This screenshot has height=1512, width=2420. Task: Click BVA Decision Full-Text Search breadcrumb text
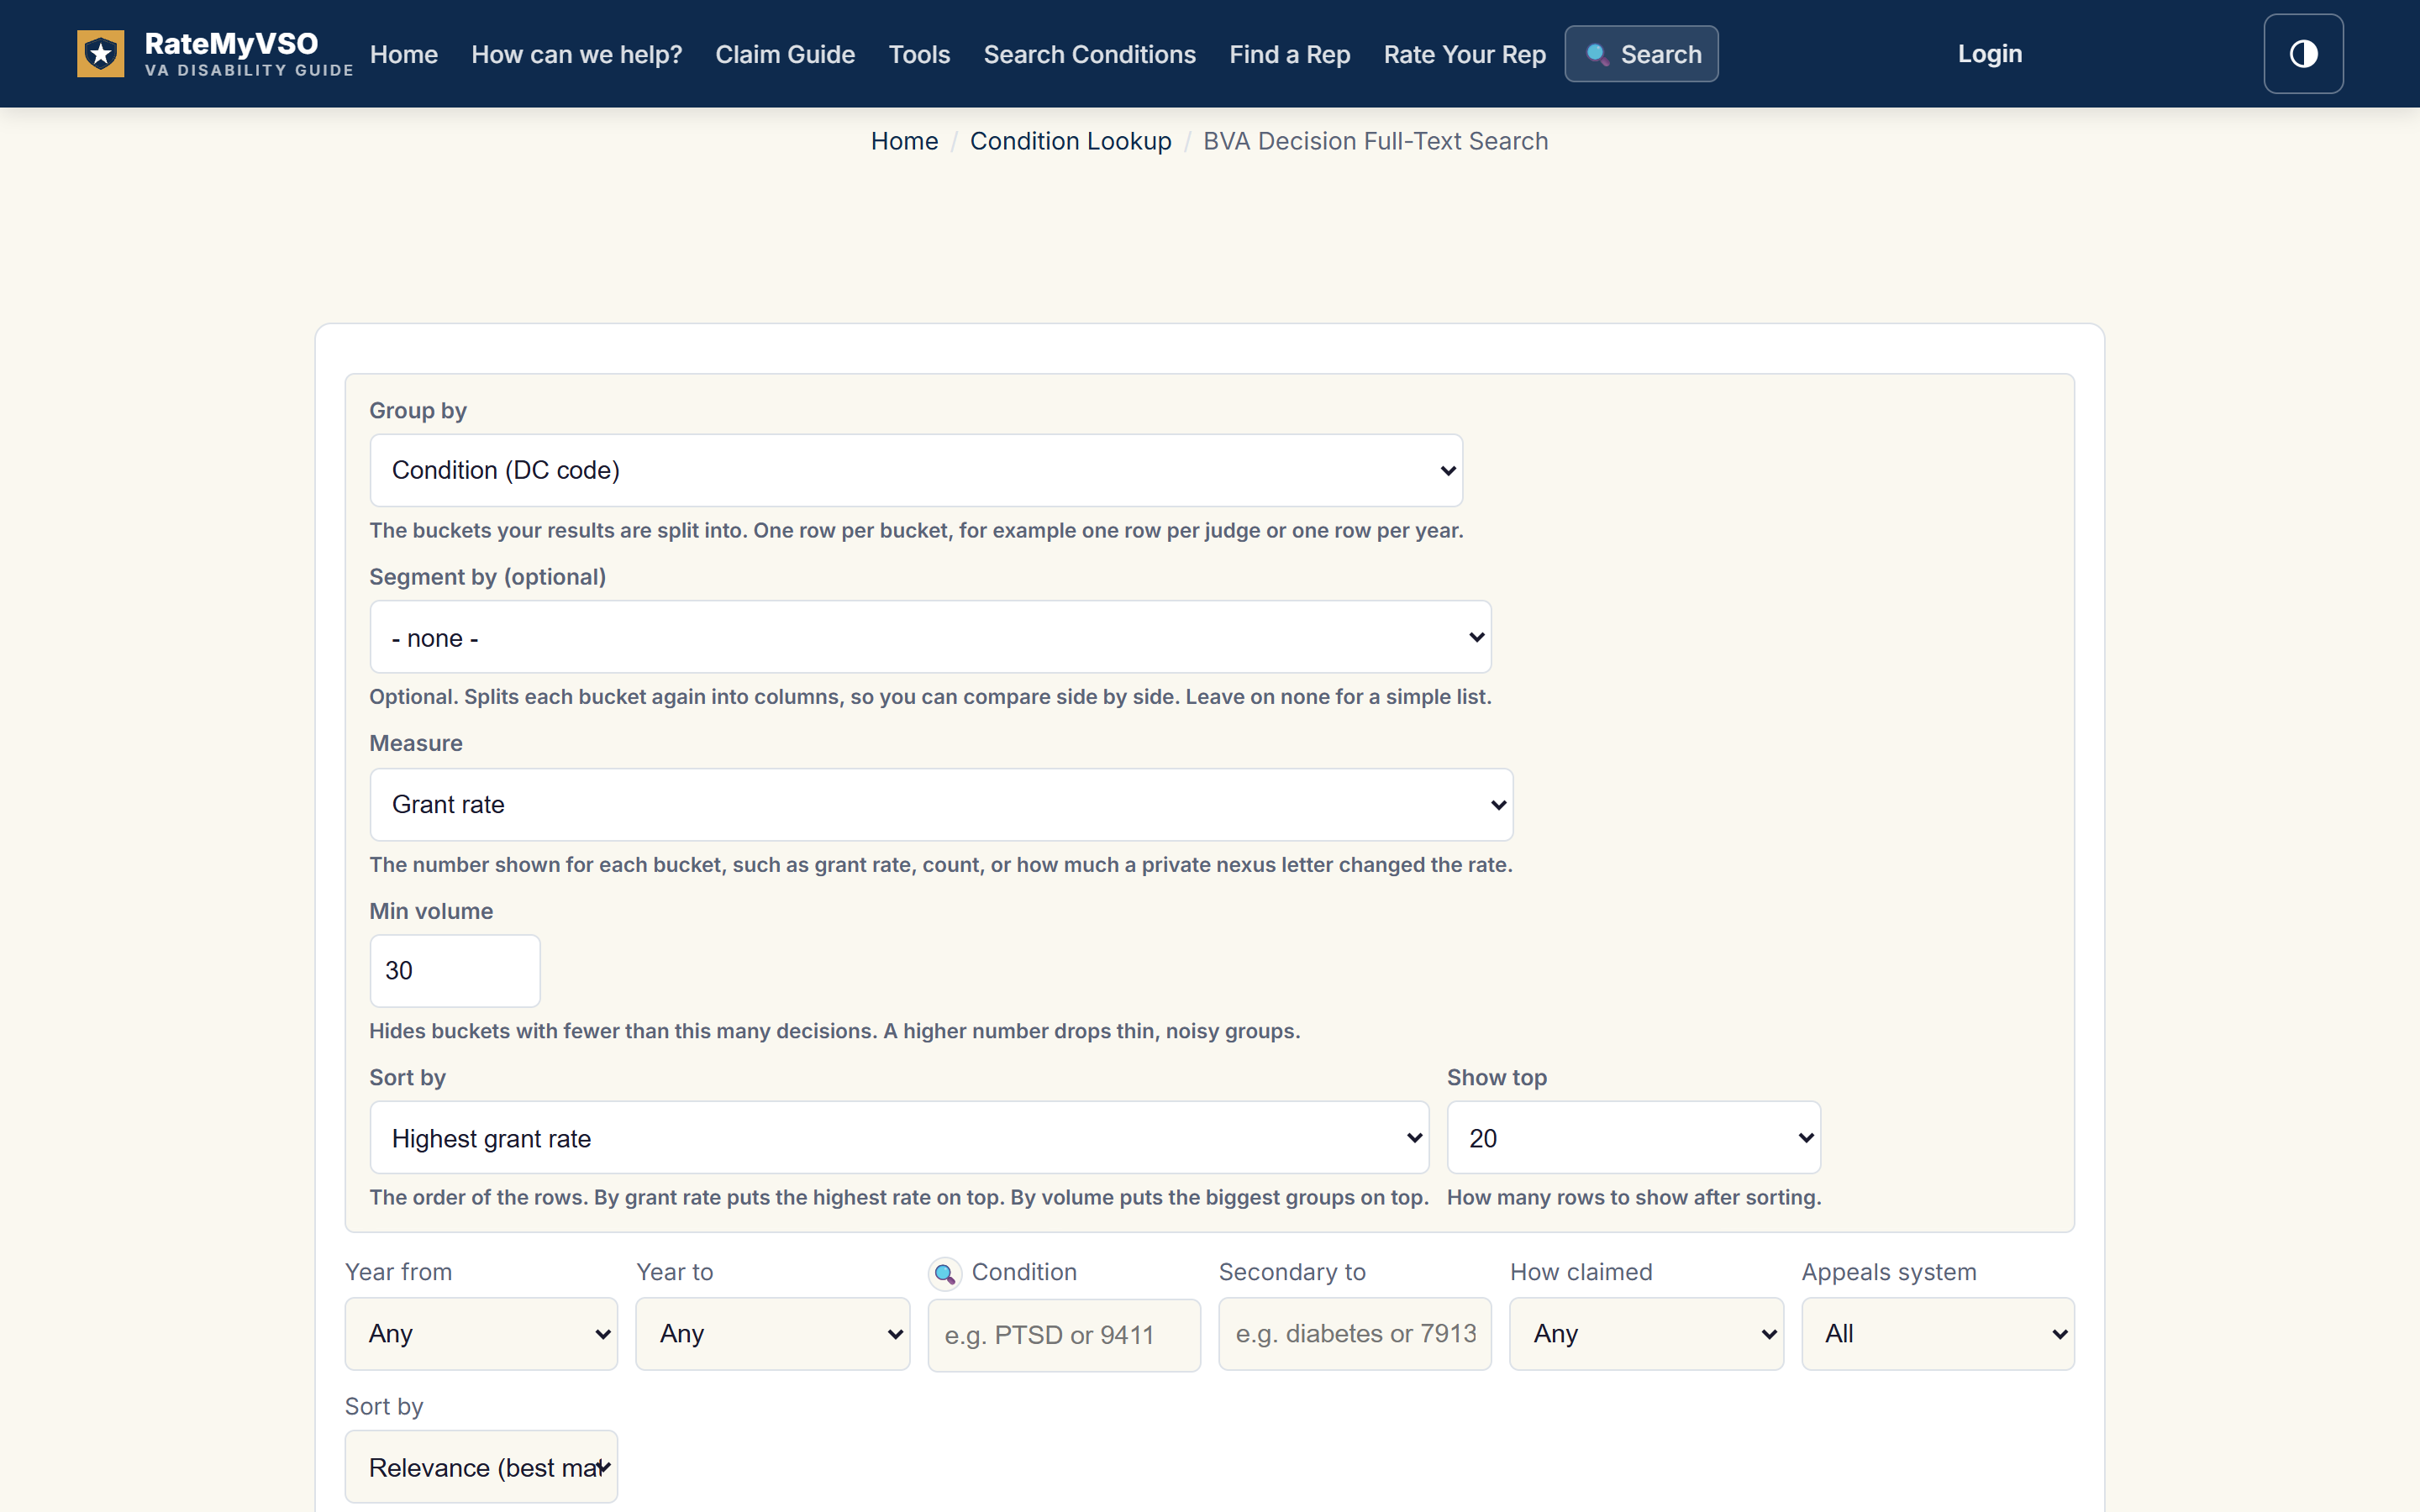[1375, 141]
